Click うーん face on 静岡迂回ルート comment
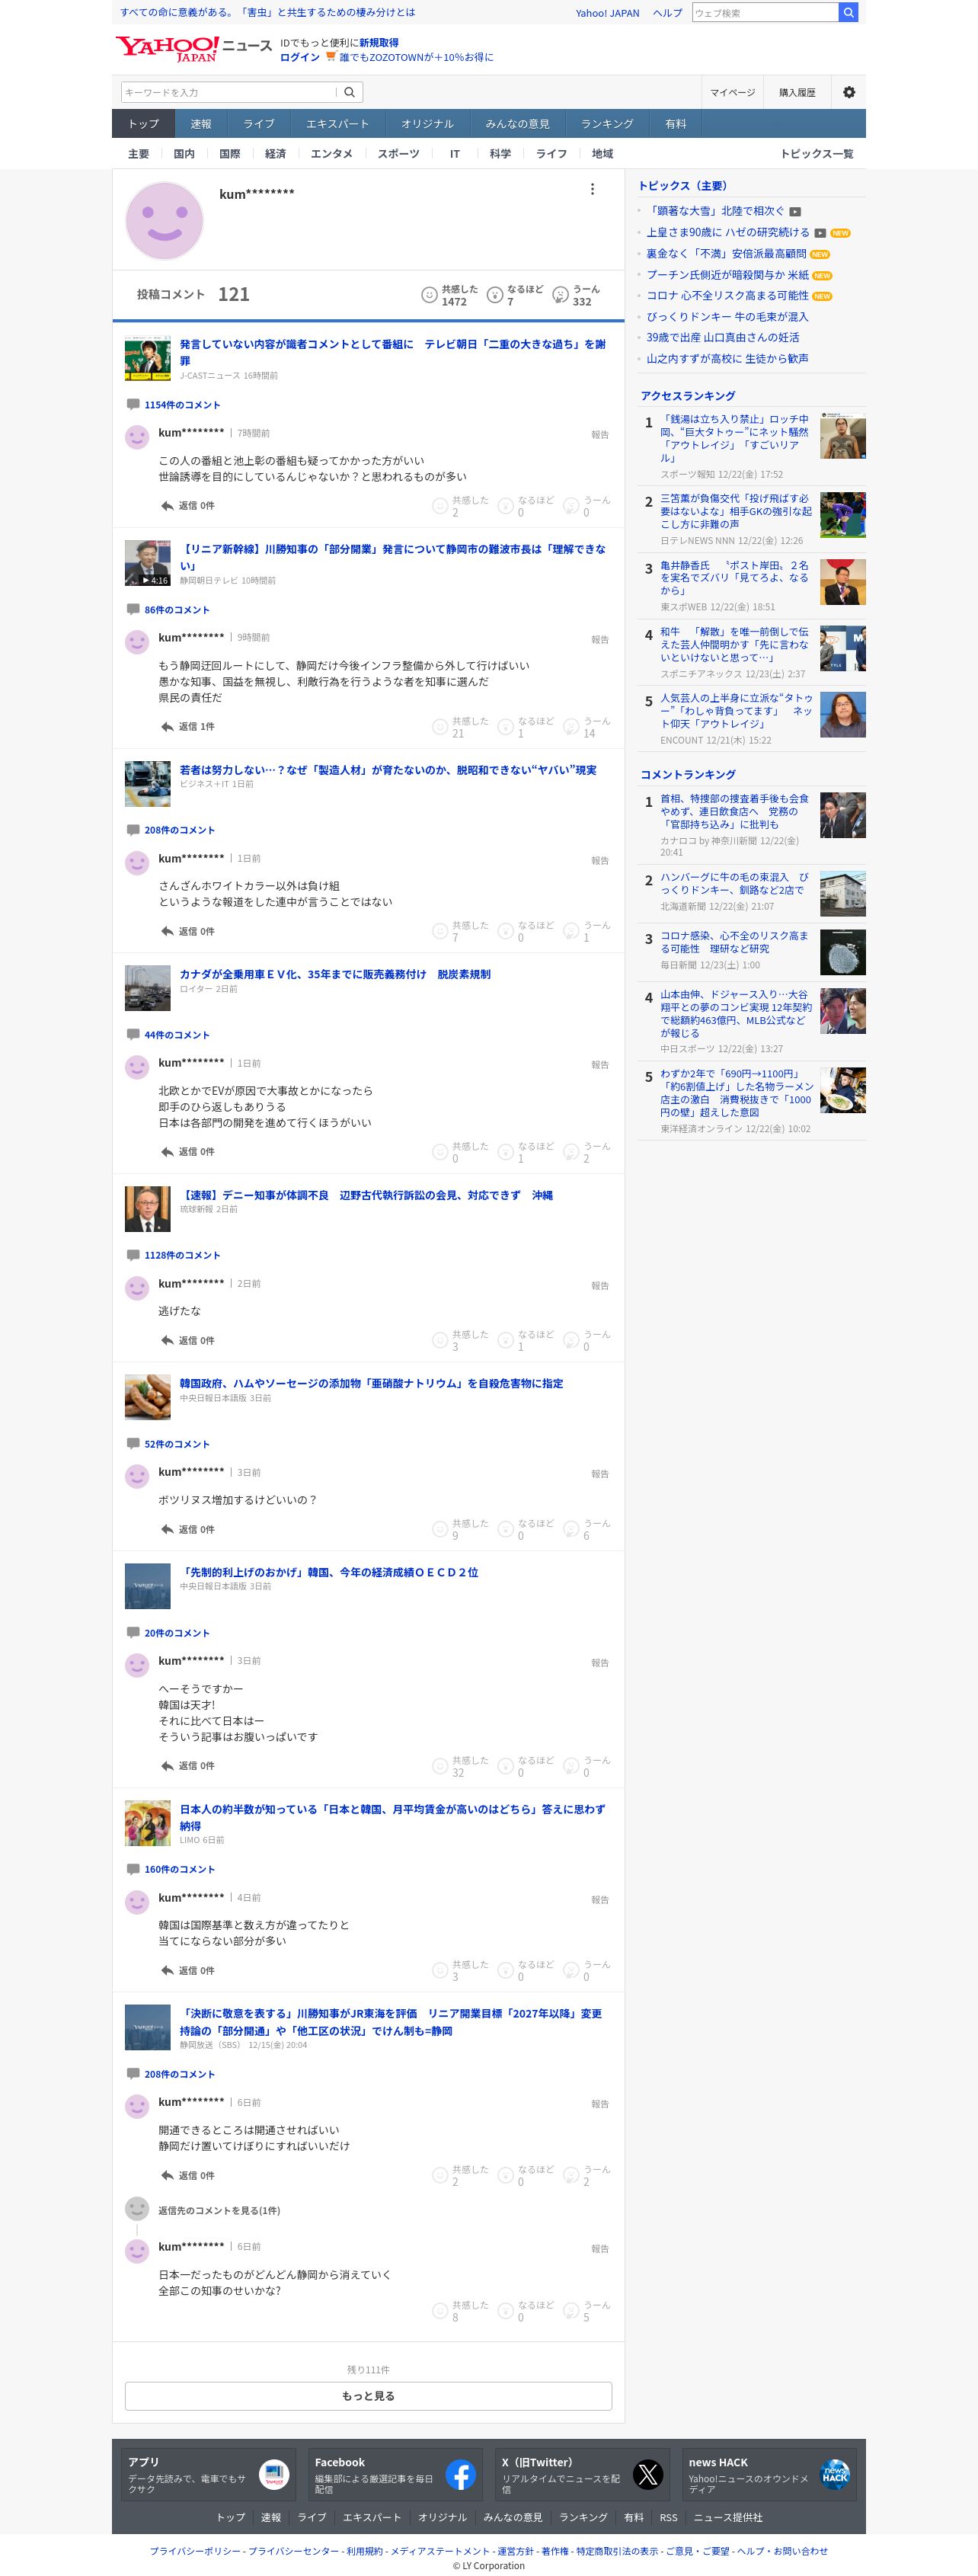The width and height of the screenshot is (978, 2576). point(571,727)
